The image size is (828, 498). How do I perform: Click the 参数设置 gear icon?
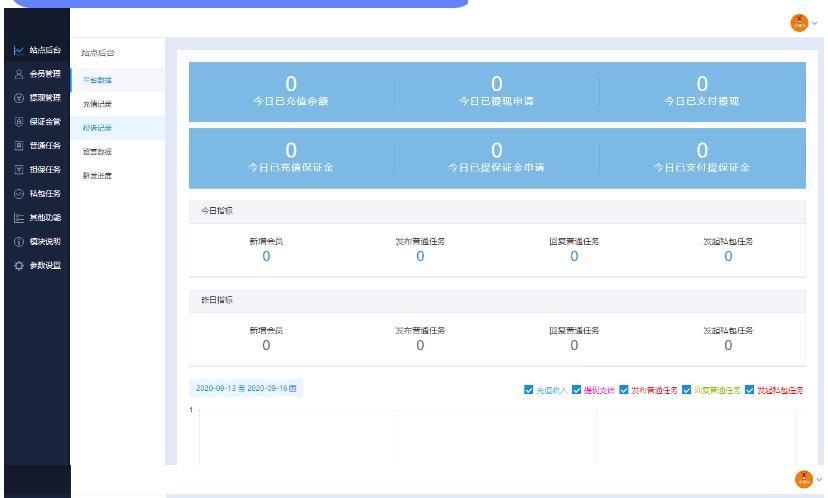(x=18, y=266)
